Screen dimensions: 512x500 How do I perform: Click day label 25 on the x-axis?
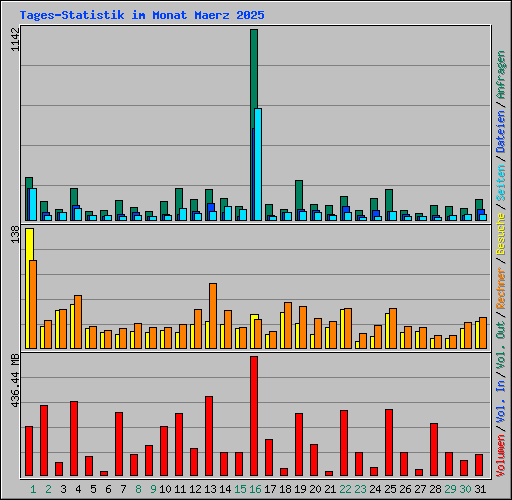tap(390, 489)
